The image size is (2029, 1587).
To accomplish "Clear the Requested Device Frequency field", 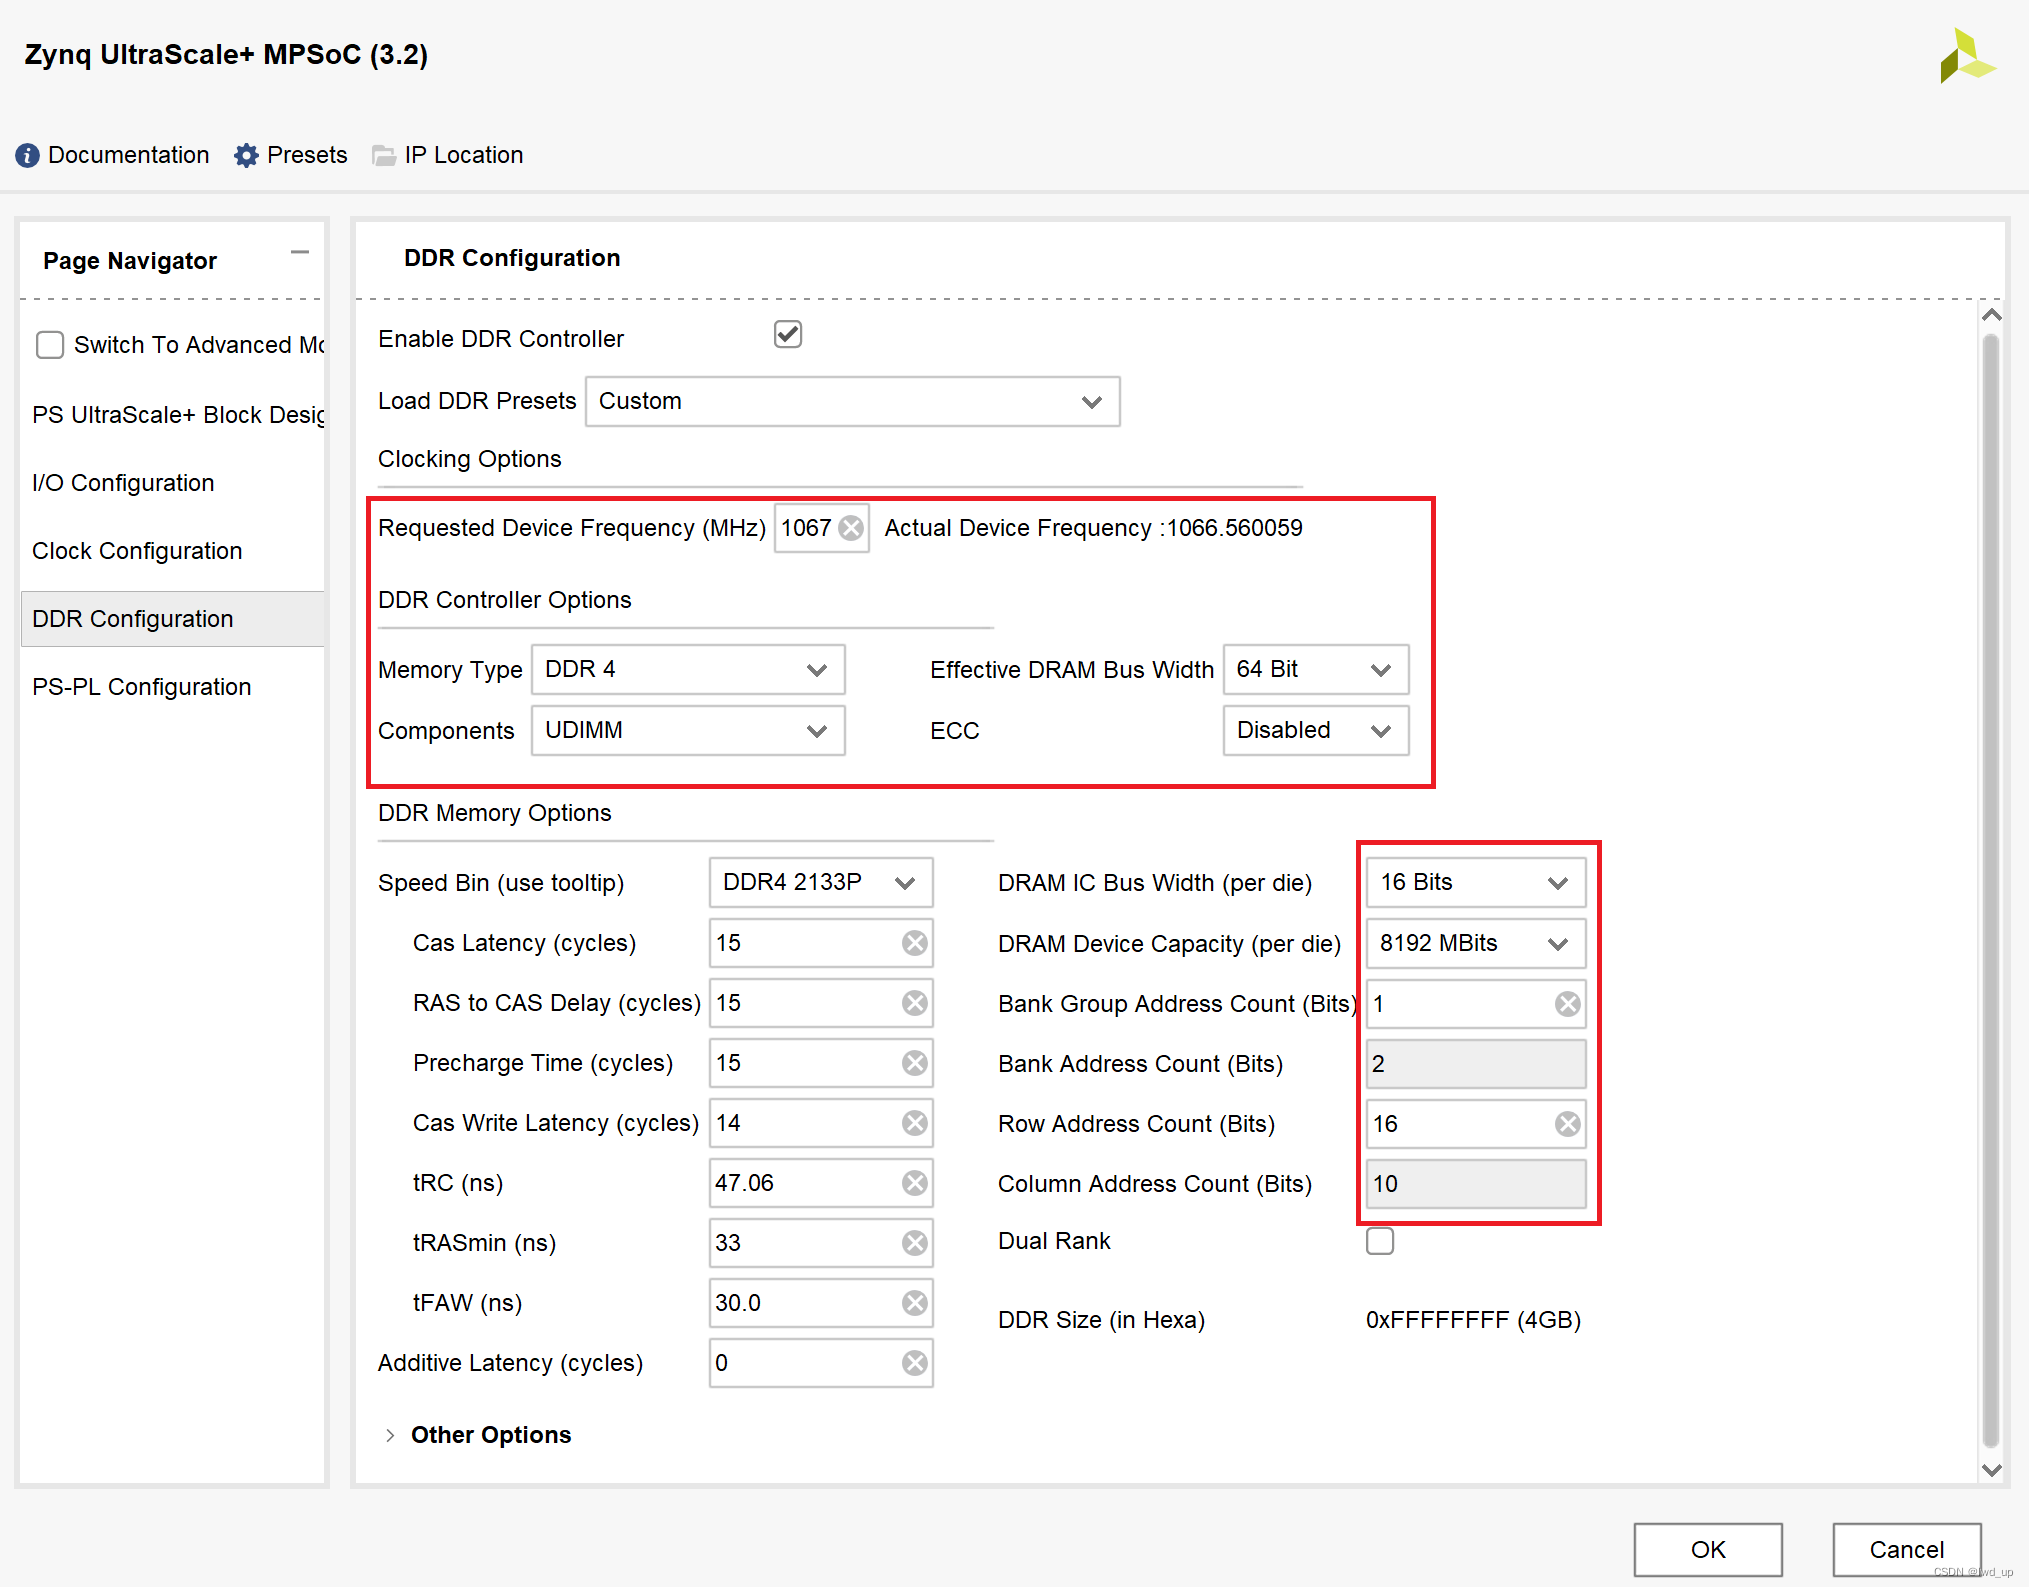I will [x=851, y=528].
